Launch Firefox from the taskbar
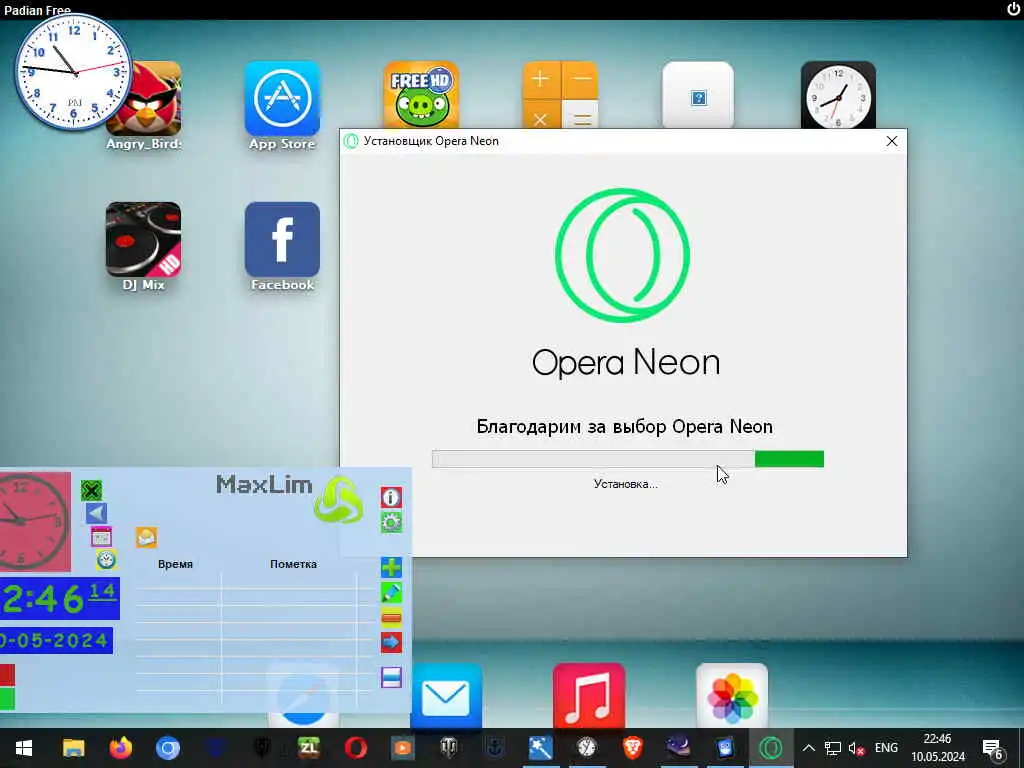Viewport: 1024px width, 768px height. point(120,748)
